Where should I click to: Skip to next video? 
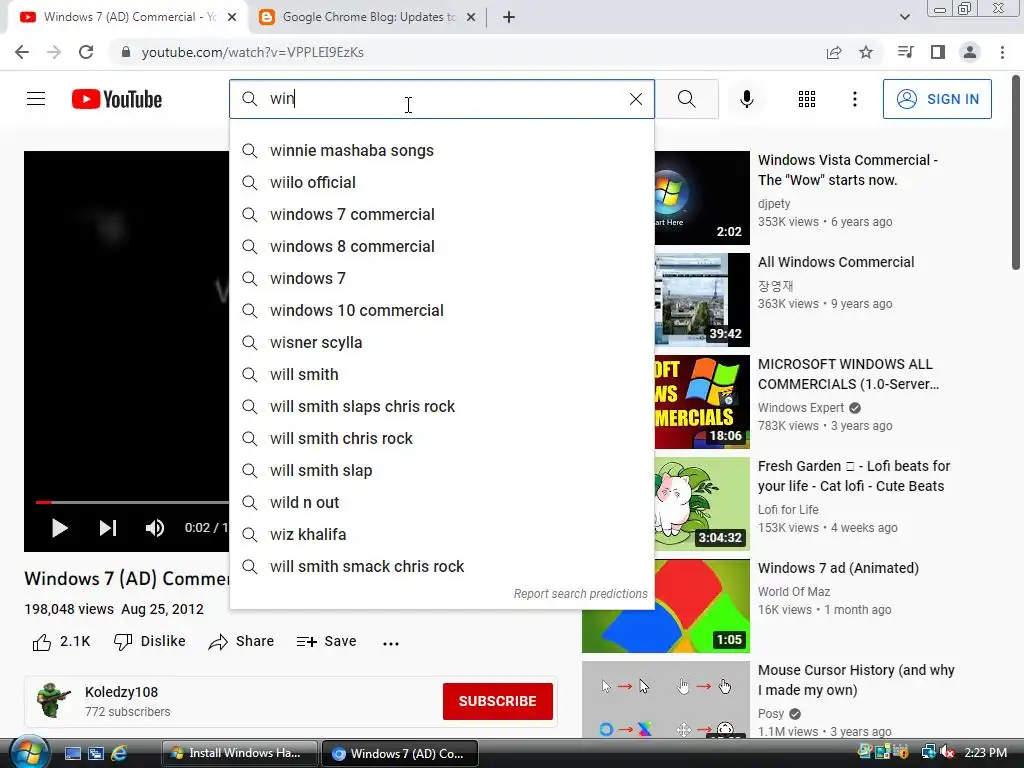pos(108,528)
